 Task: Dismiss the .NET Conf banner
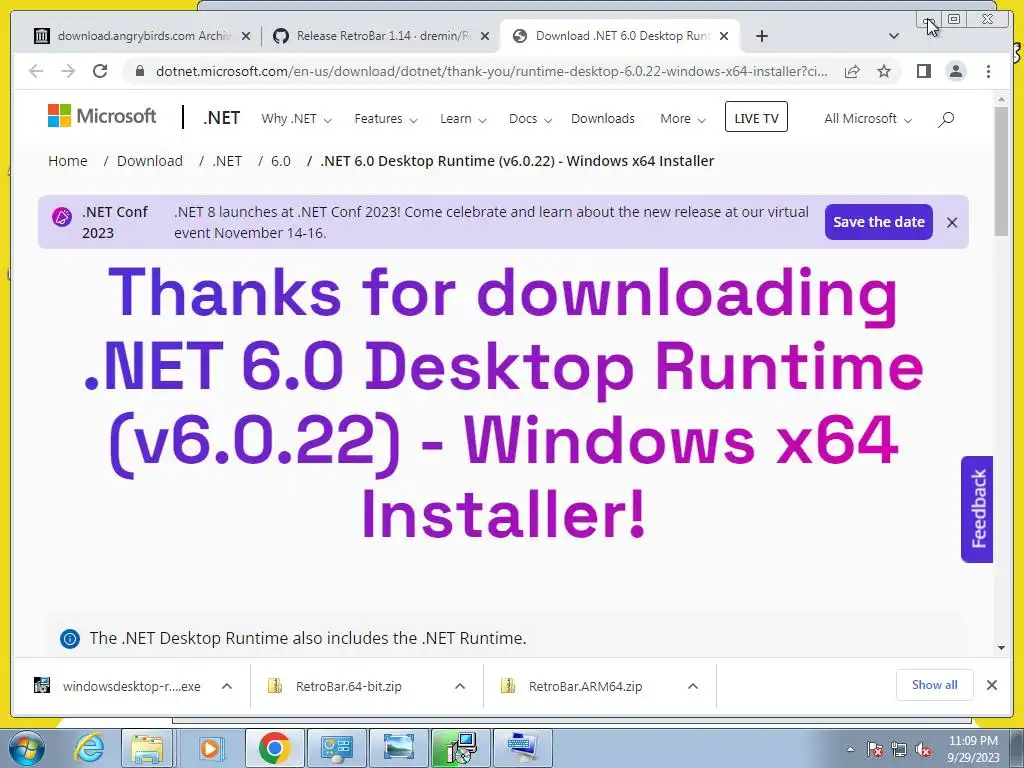click(x=952, y=223)
